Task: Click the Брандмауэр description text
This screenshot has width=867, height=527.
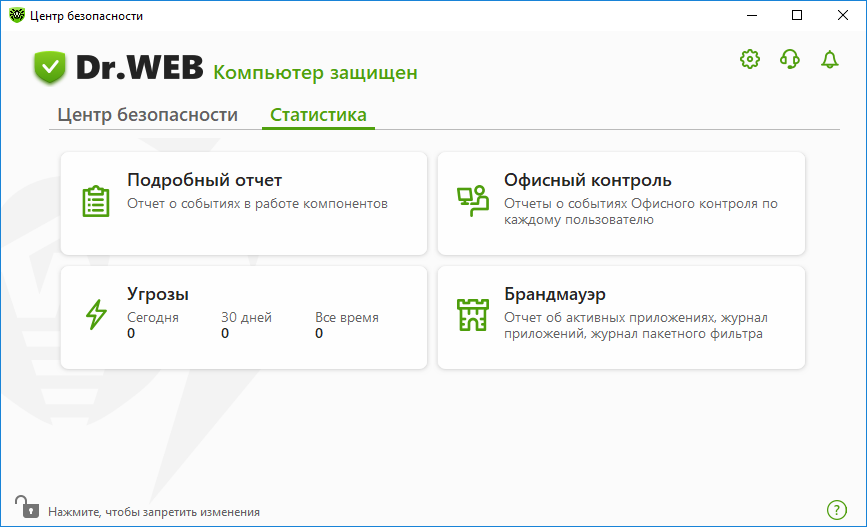Action: click(635, 325)
